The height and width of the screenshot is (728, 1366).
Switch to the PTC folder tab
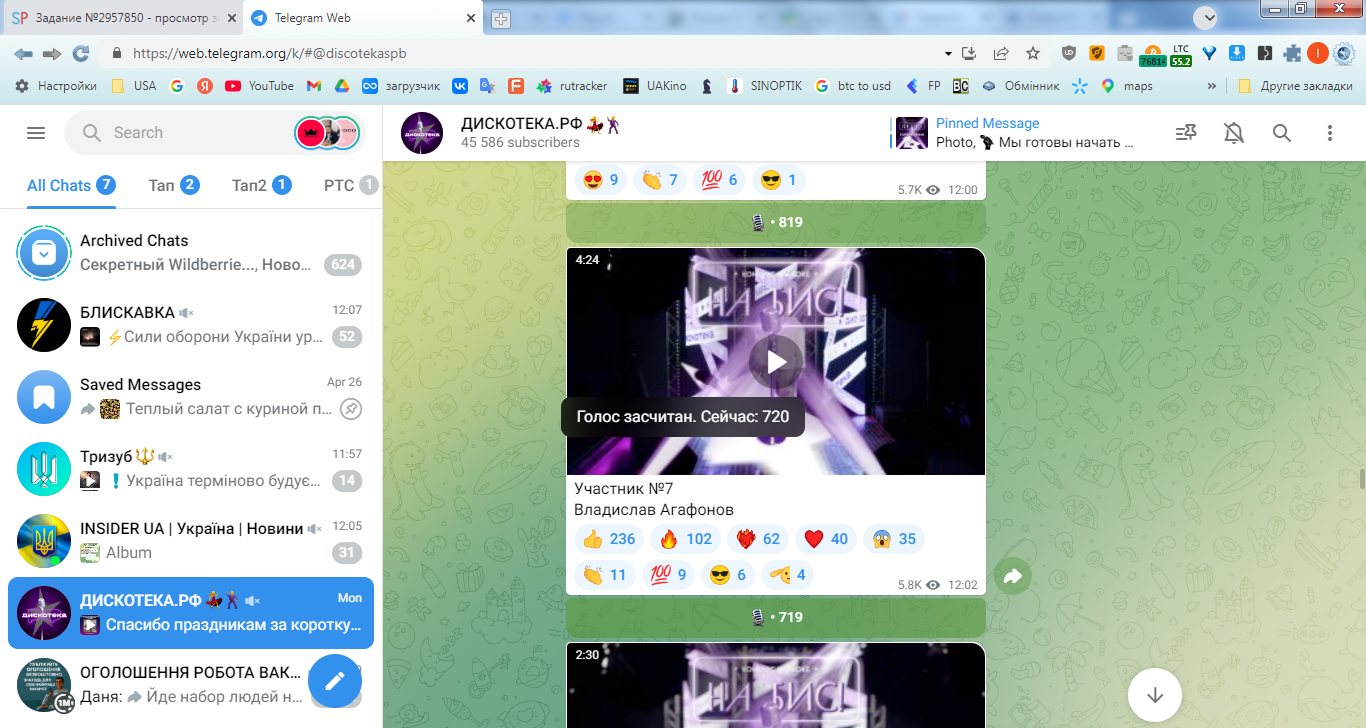(351, 185)
